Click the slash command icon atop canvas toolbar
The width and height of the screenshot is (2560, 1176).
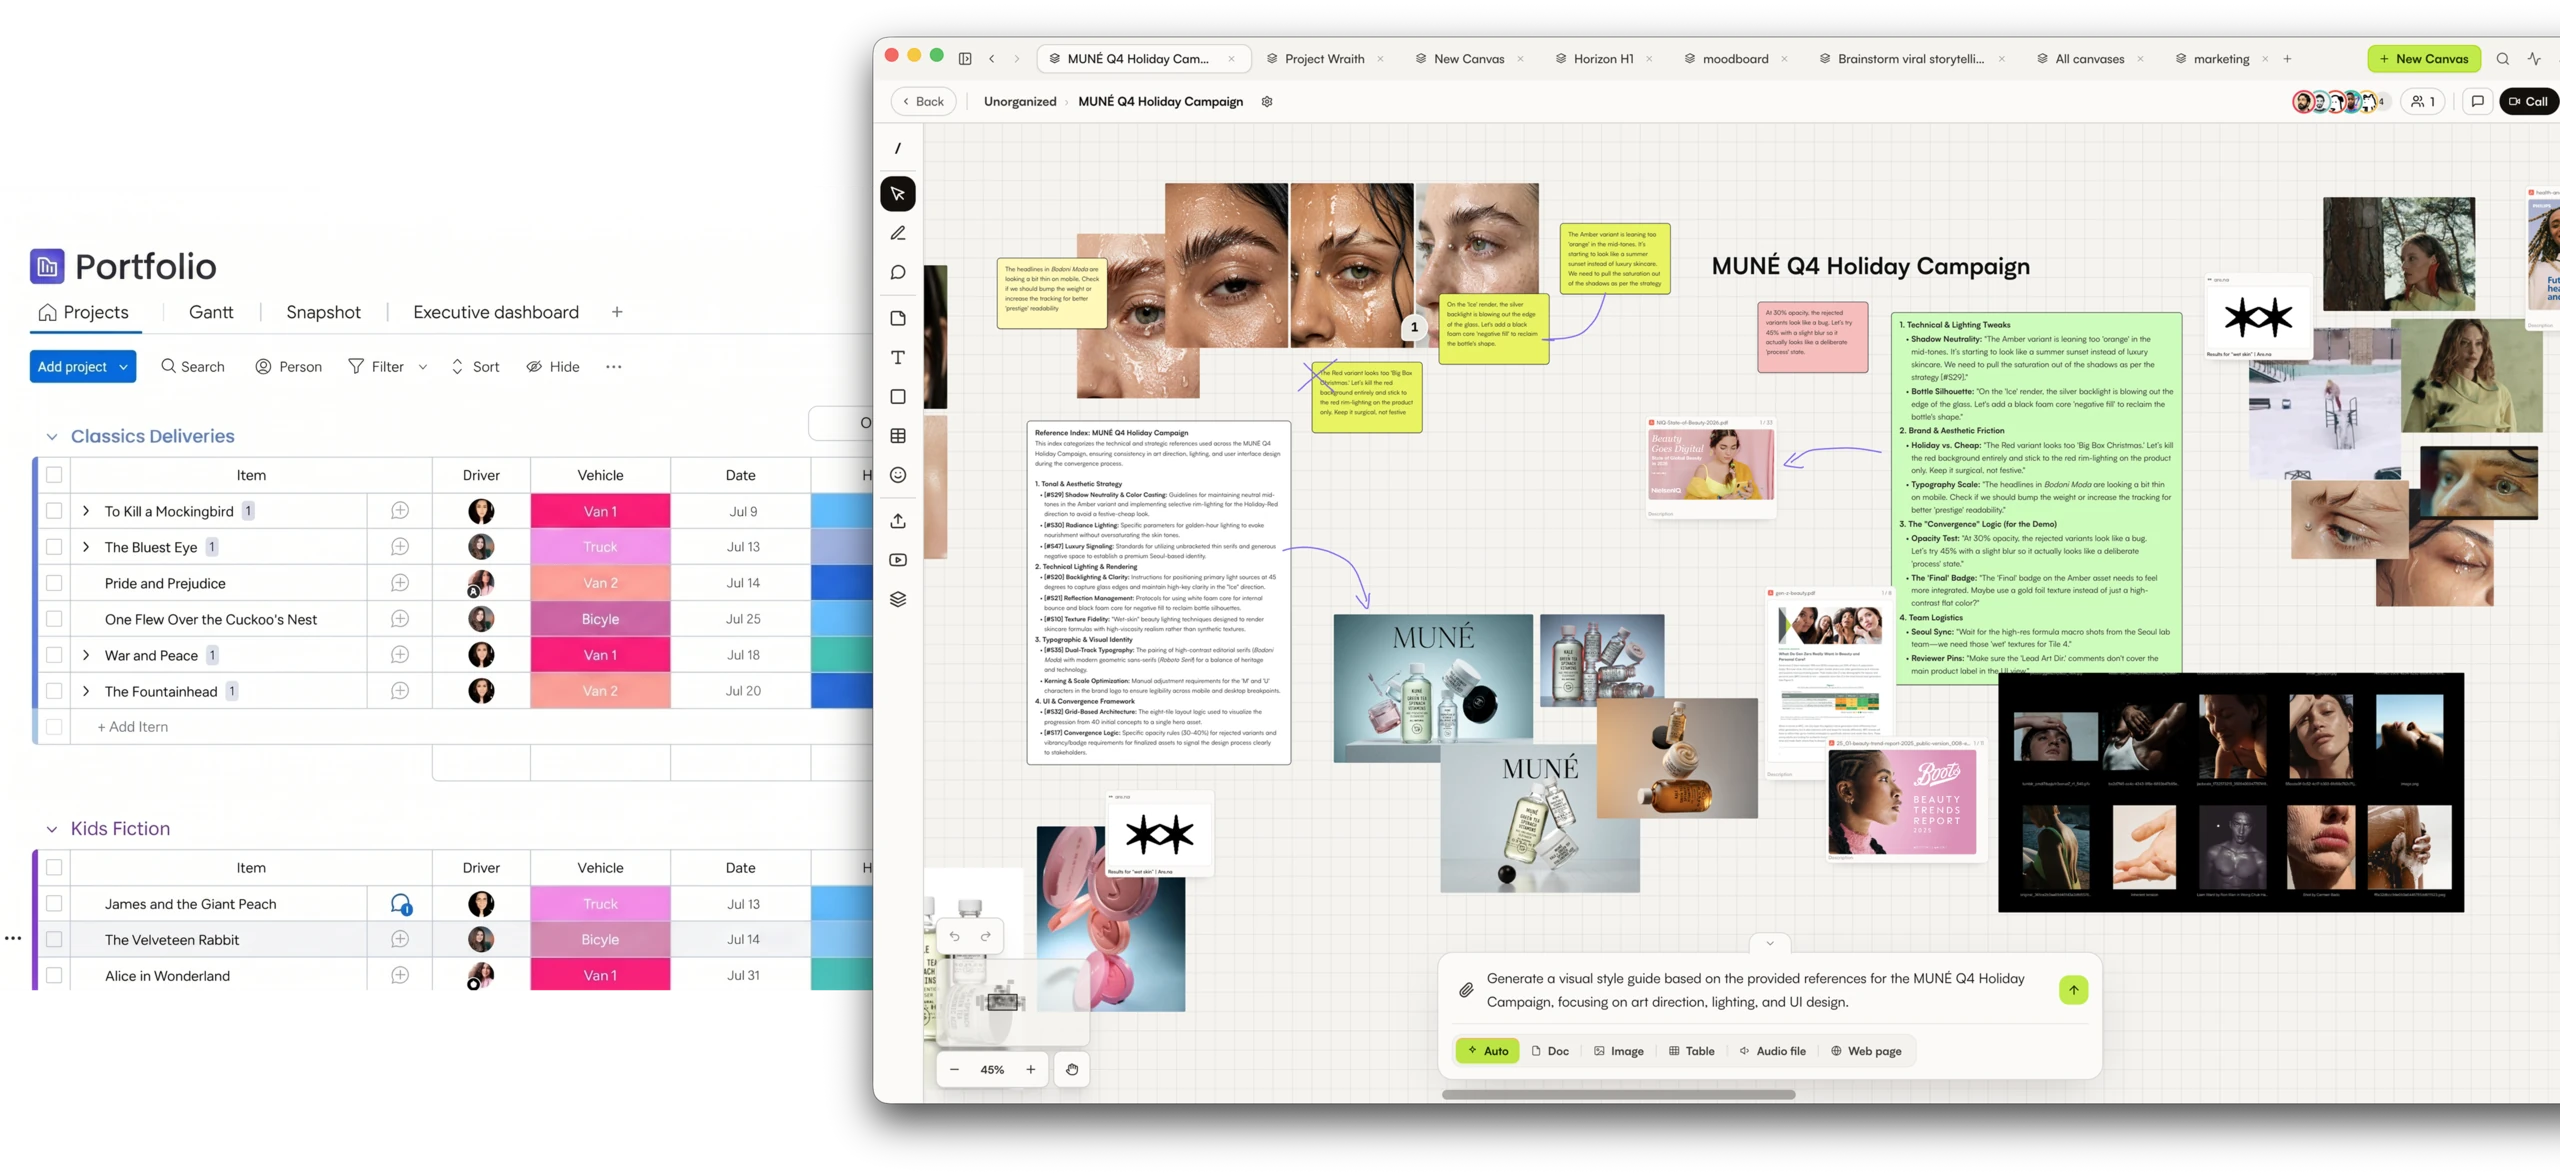coord(897,148)
